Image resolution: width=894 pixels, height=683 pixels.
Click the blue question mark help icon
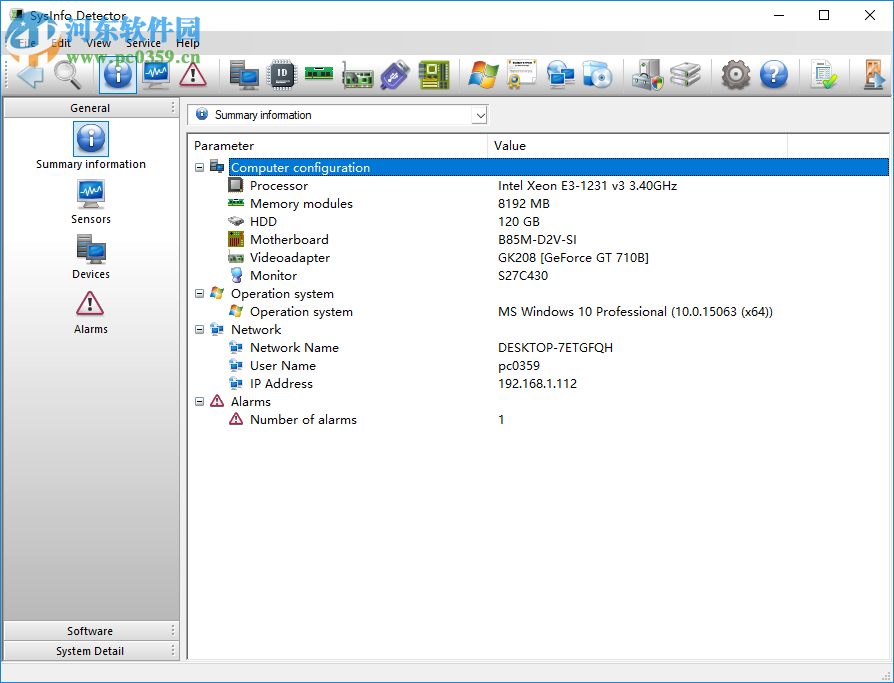tap(773, 74)
